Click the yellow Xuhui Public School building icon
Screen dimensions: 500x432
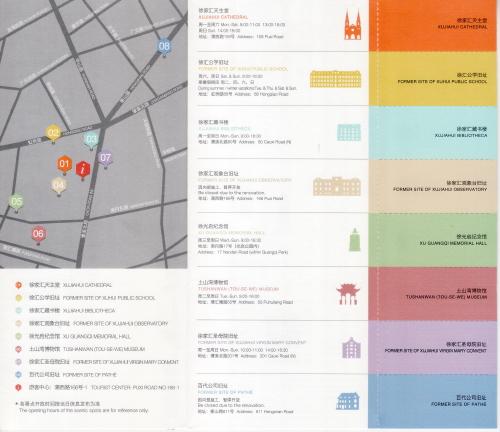335,79
